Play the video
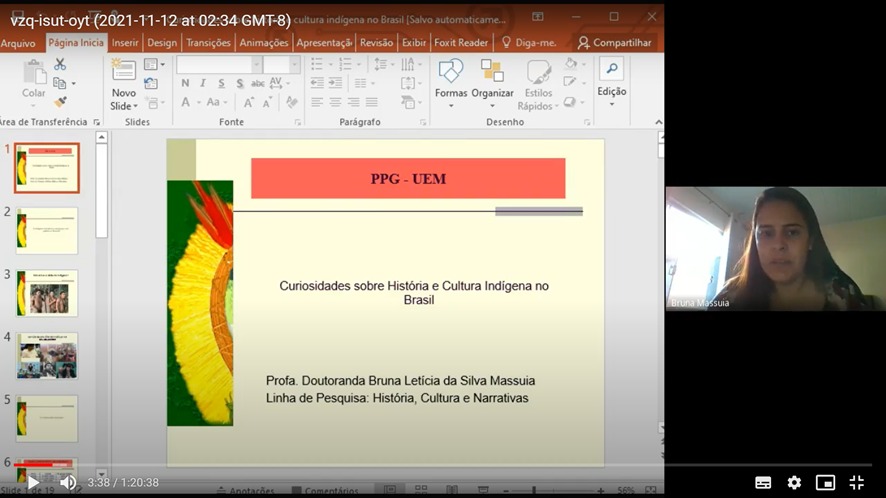 [33, 482]
